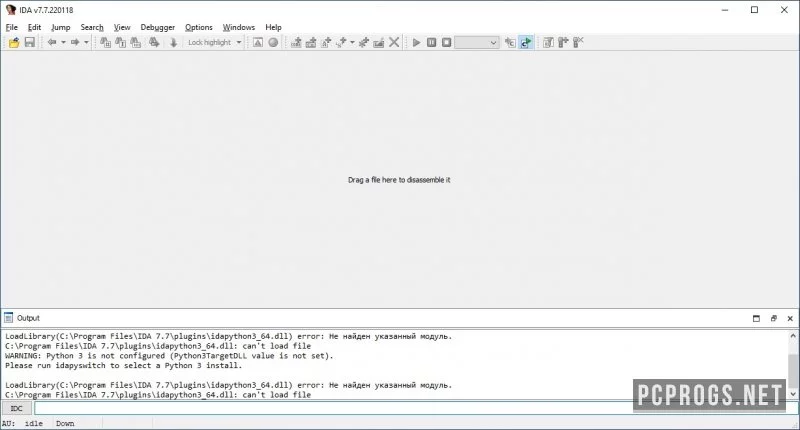Click the first binoculars search icon
Image resolution: width=800 pixels, height=430 pixels.
pos(106,42)
